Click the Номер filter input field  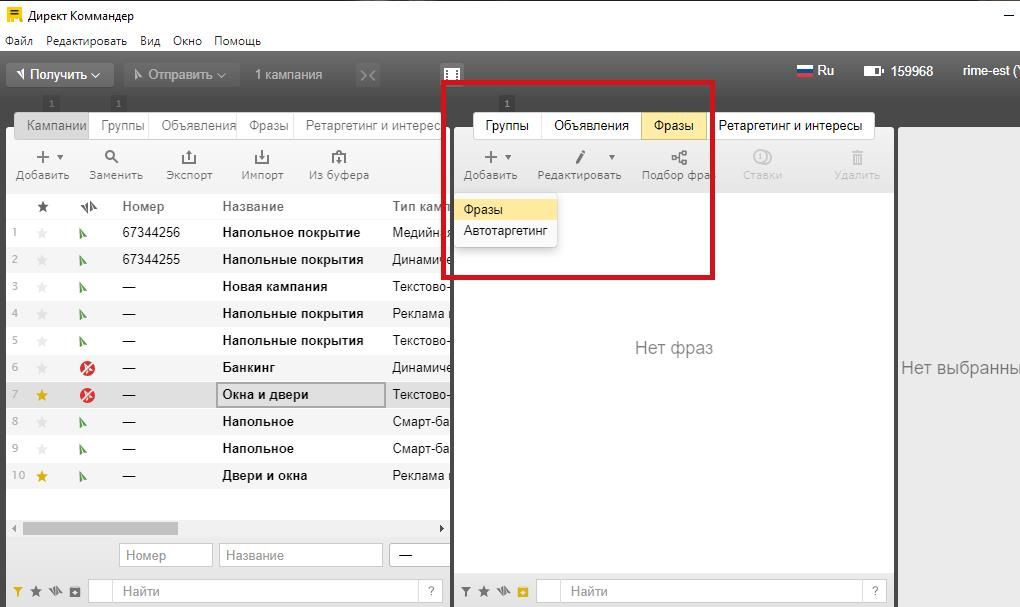coord(166,555)
